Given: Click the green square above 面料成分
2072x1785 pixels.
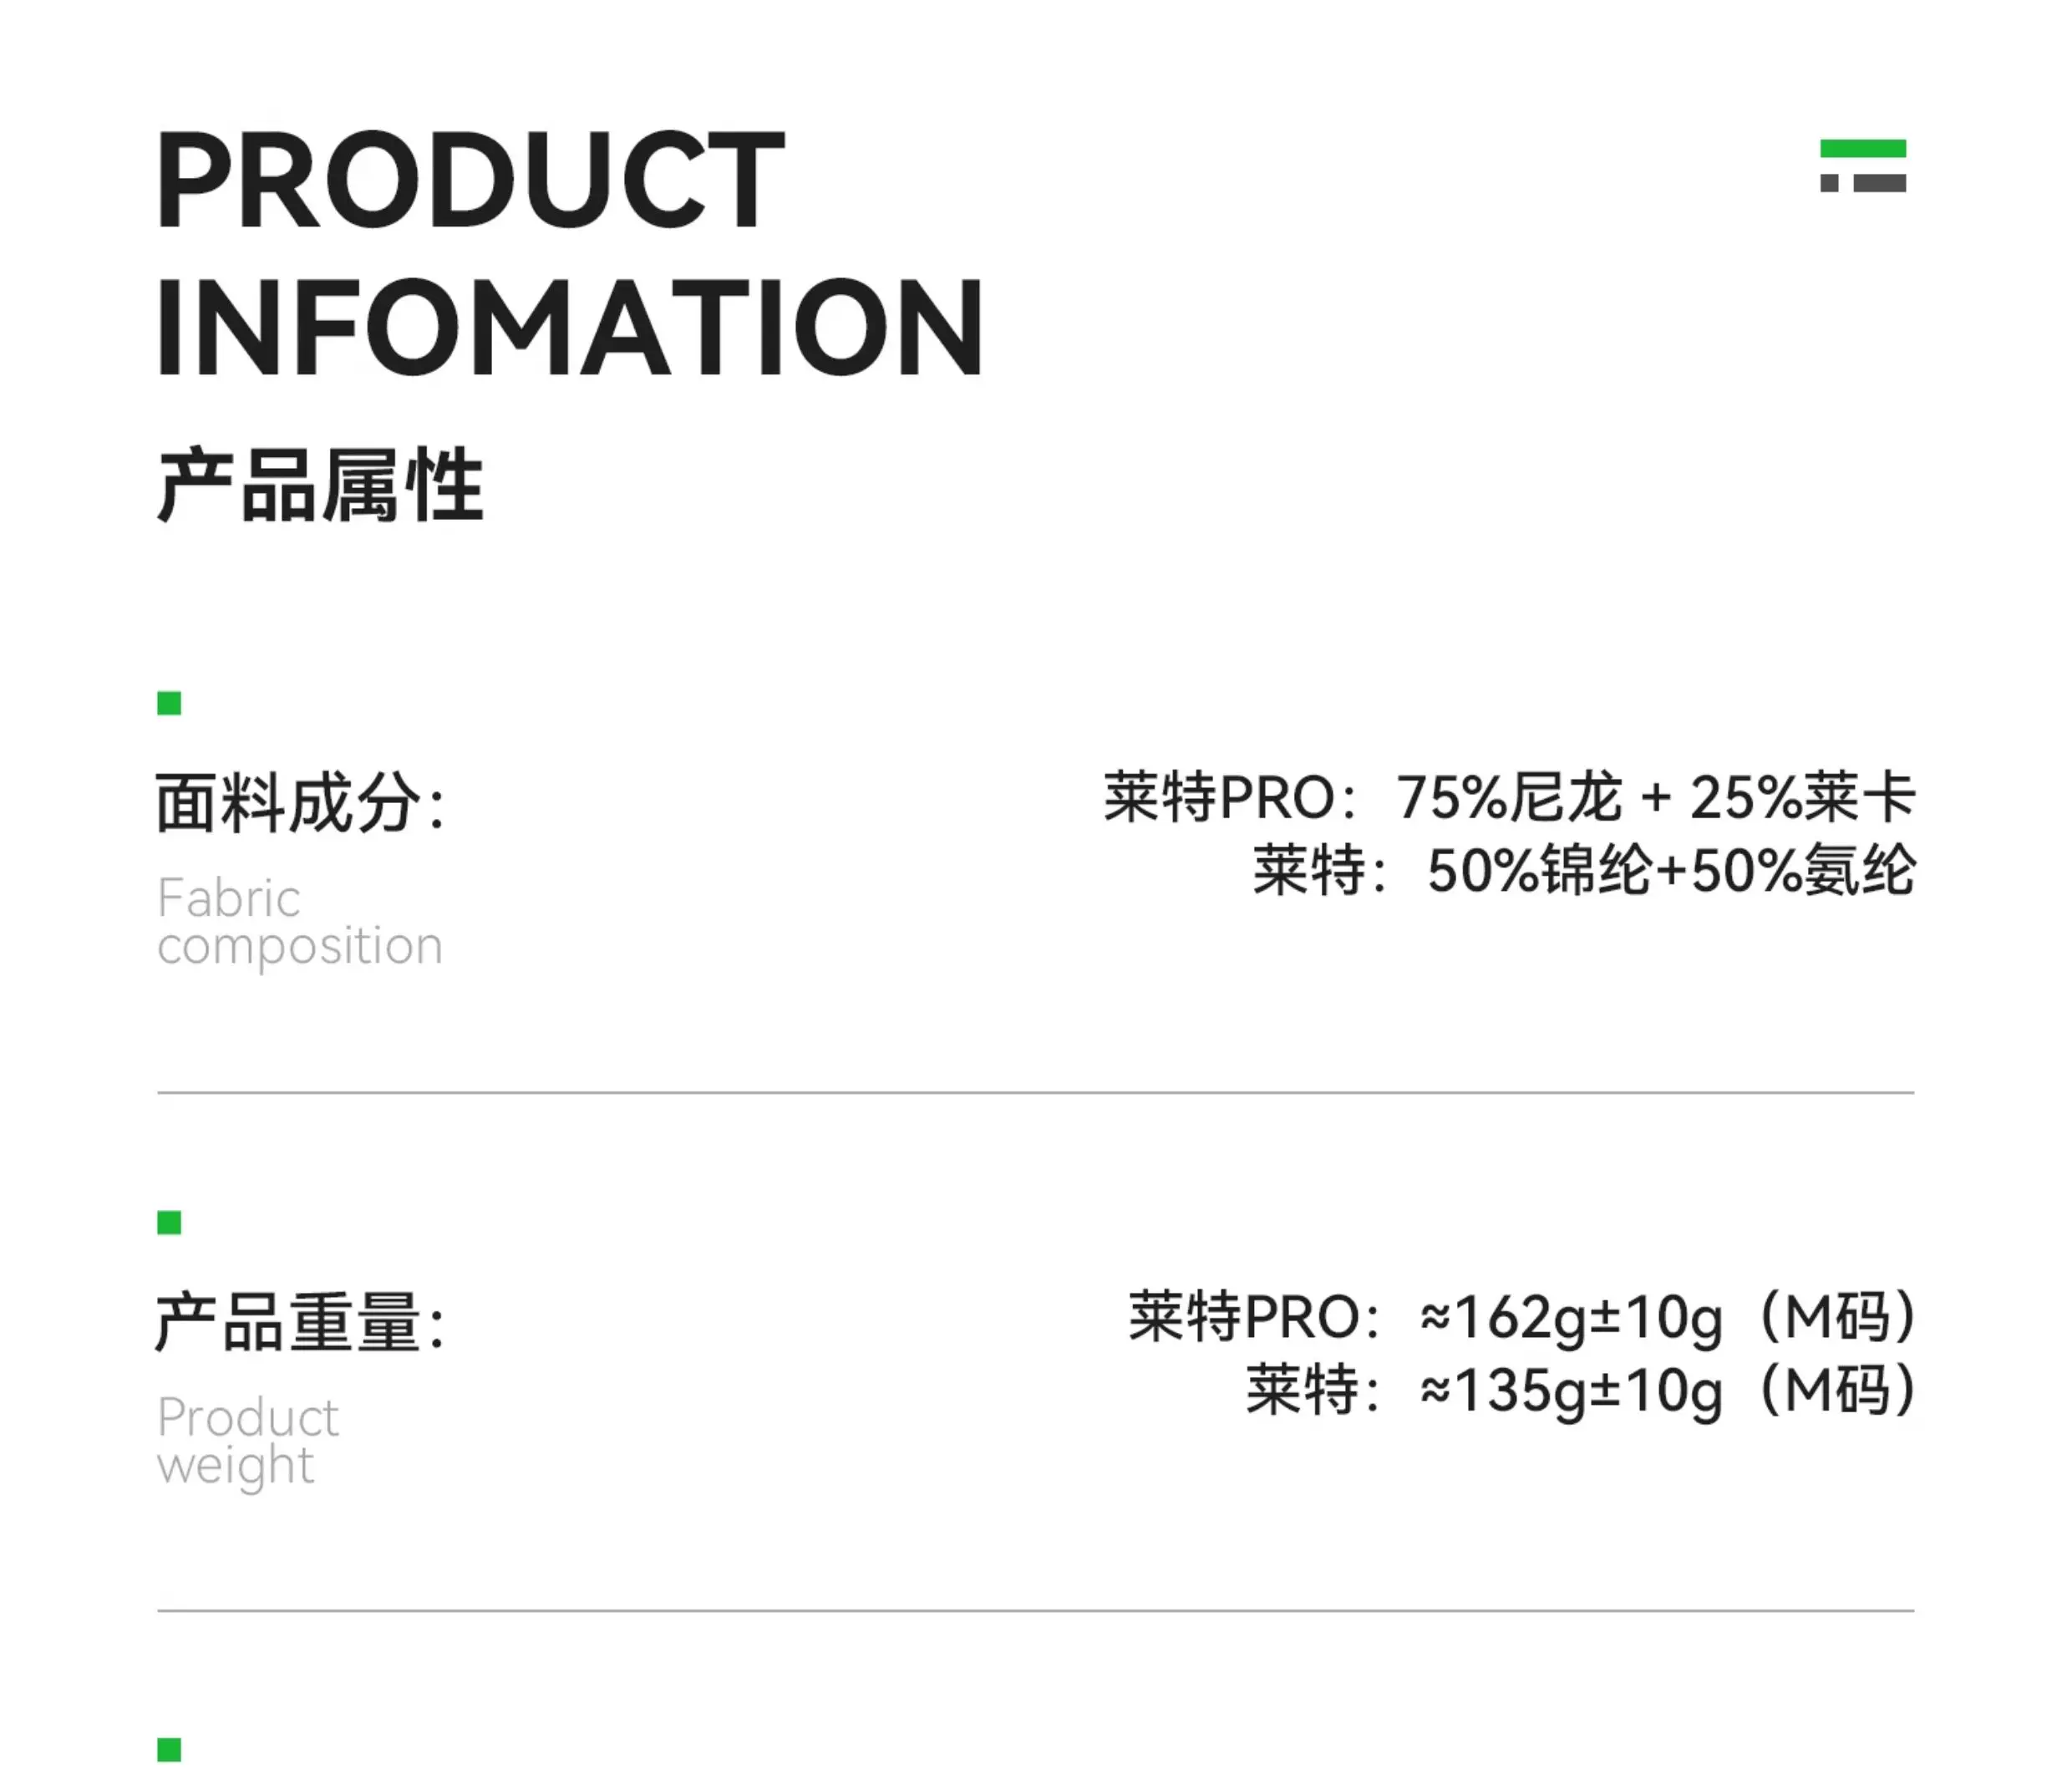Looking at the screenshot, I should [x=169, y=704].
